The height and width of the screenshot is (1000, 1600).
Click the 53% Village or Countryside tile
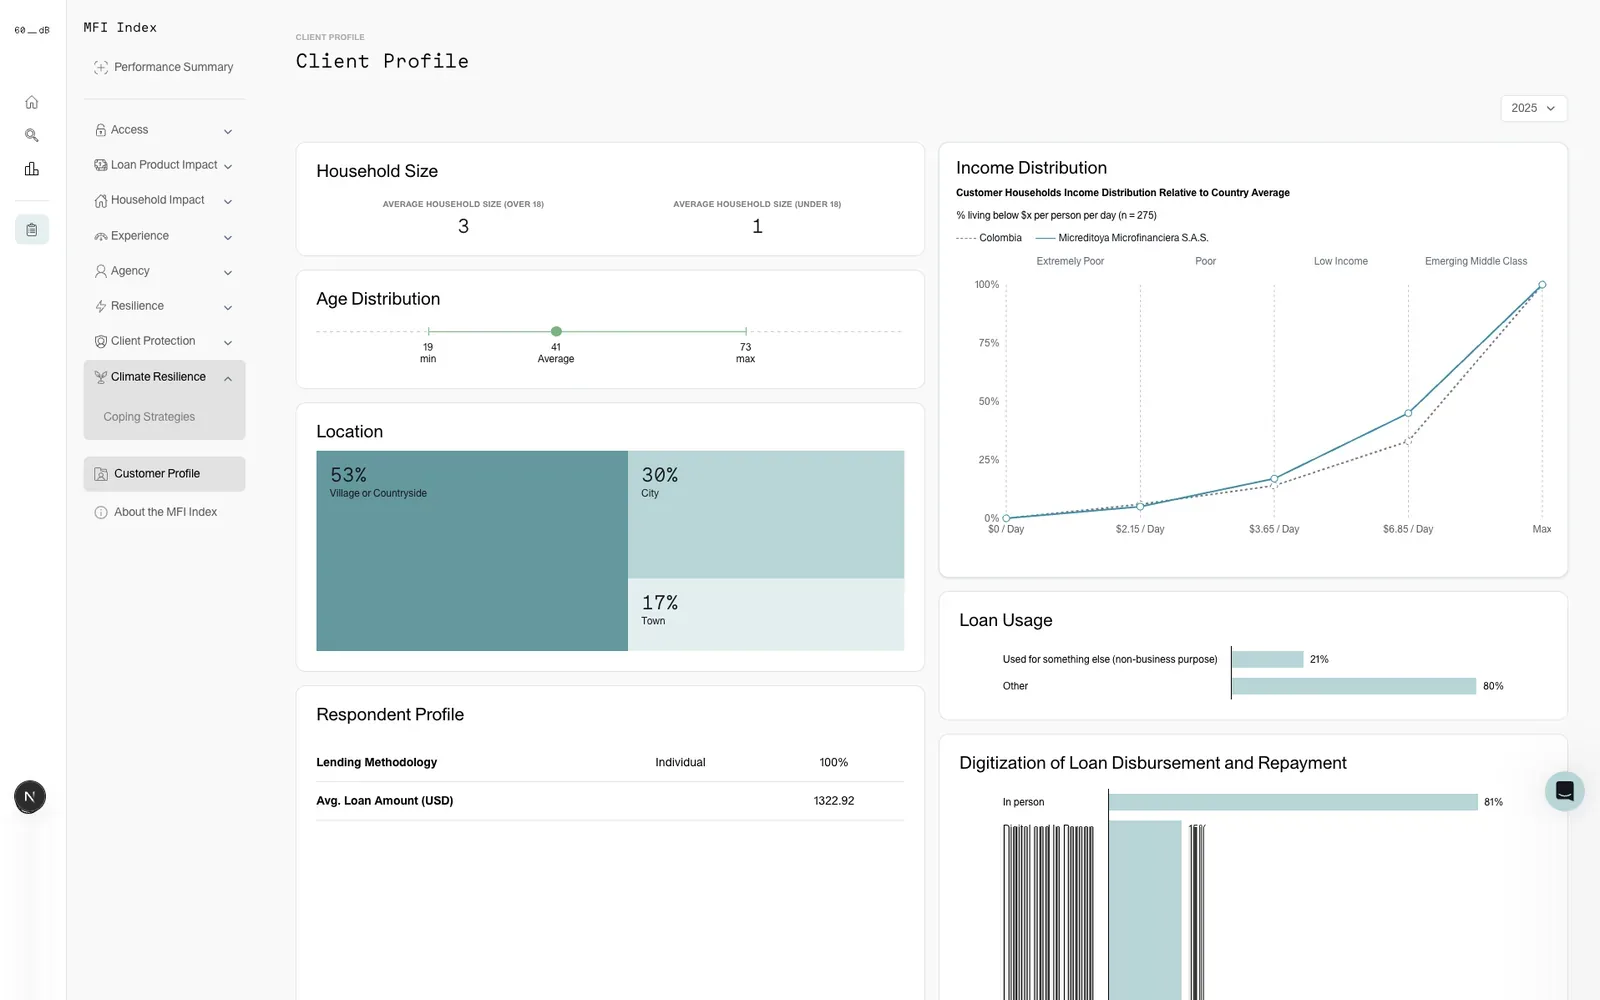tap(472, 551)
